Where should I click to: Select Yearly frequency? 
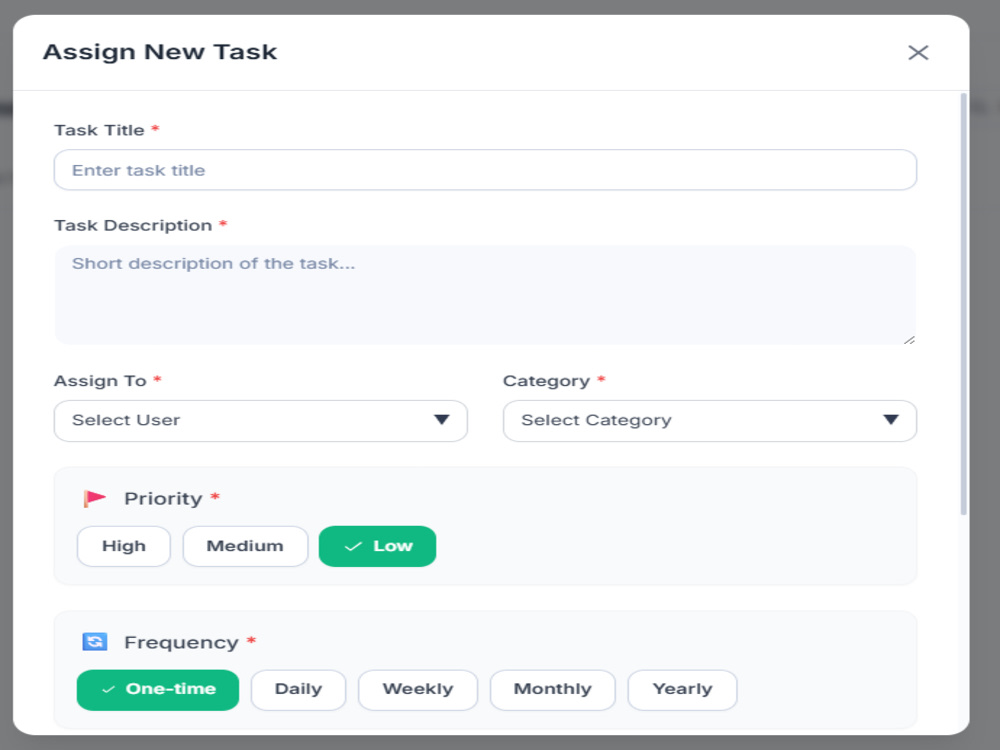coord(682,689)
